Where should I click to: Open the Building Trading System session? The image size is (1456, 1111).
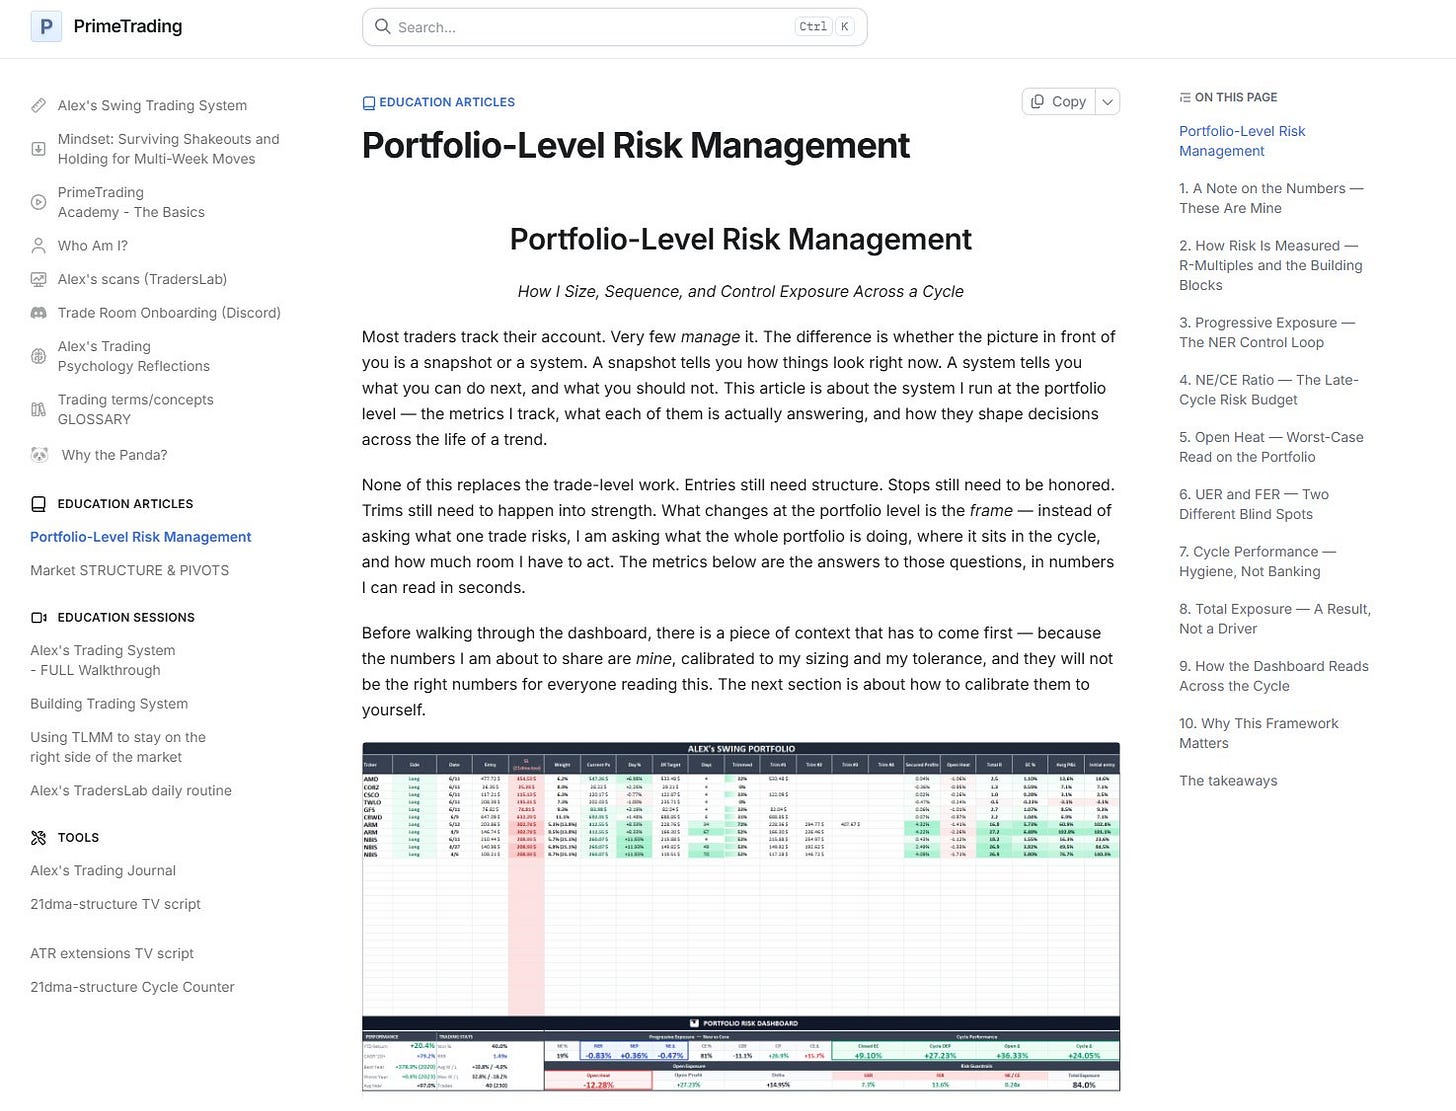click(109, 704)
